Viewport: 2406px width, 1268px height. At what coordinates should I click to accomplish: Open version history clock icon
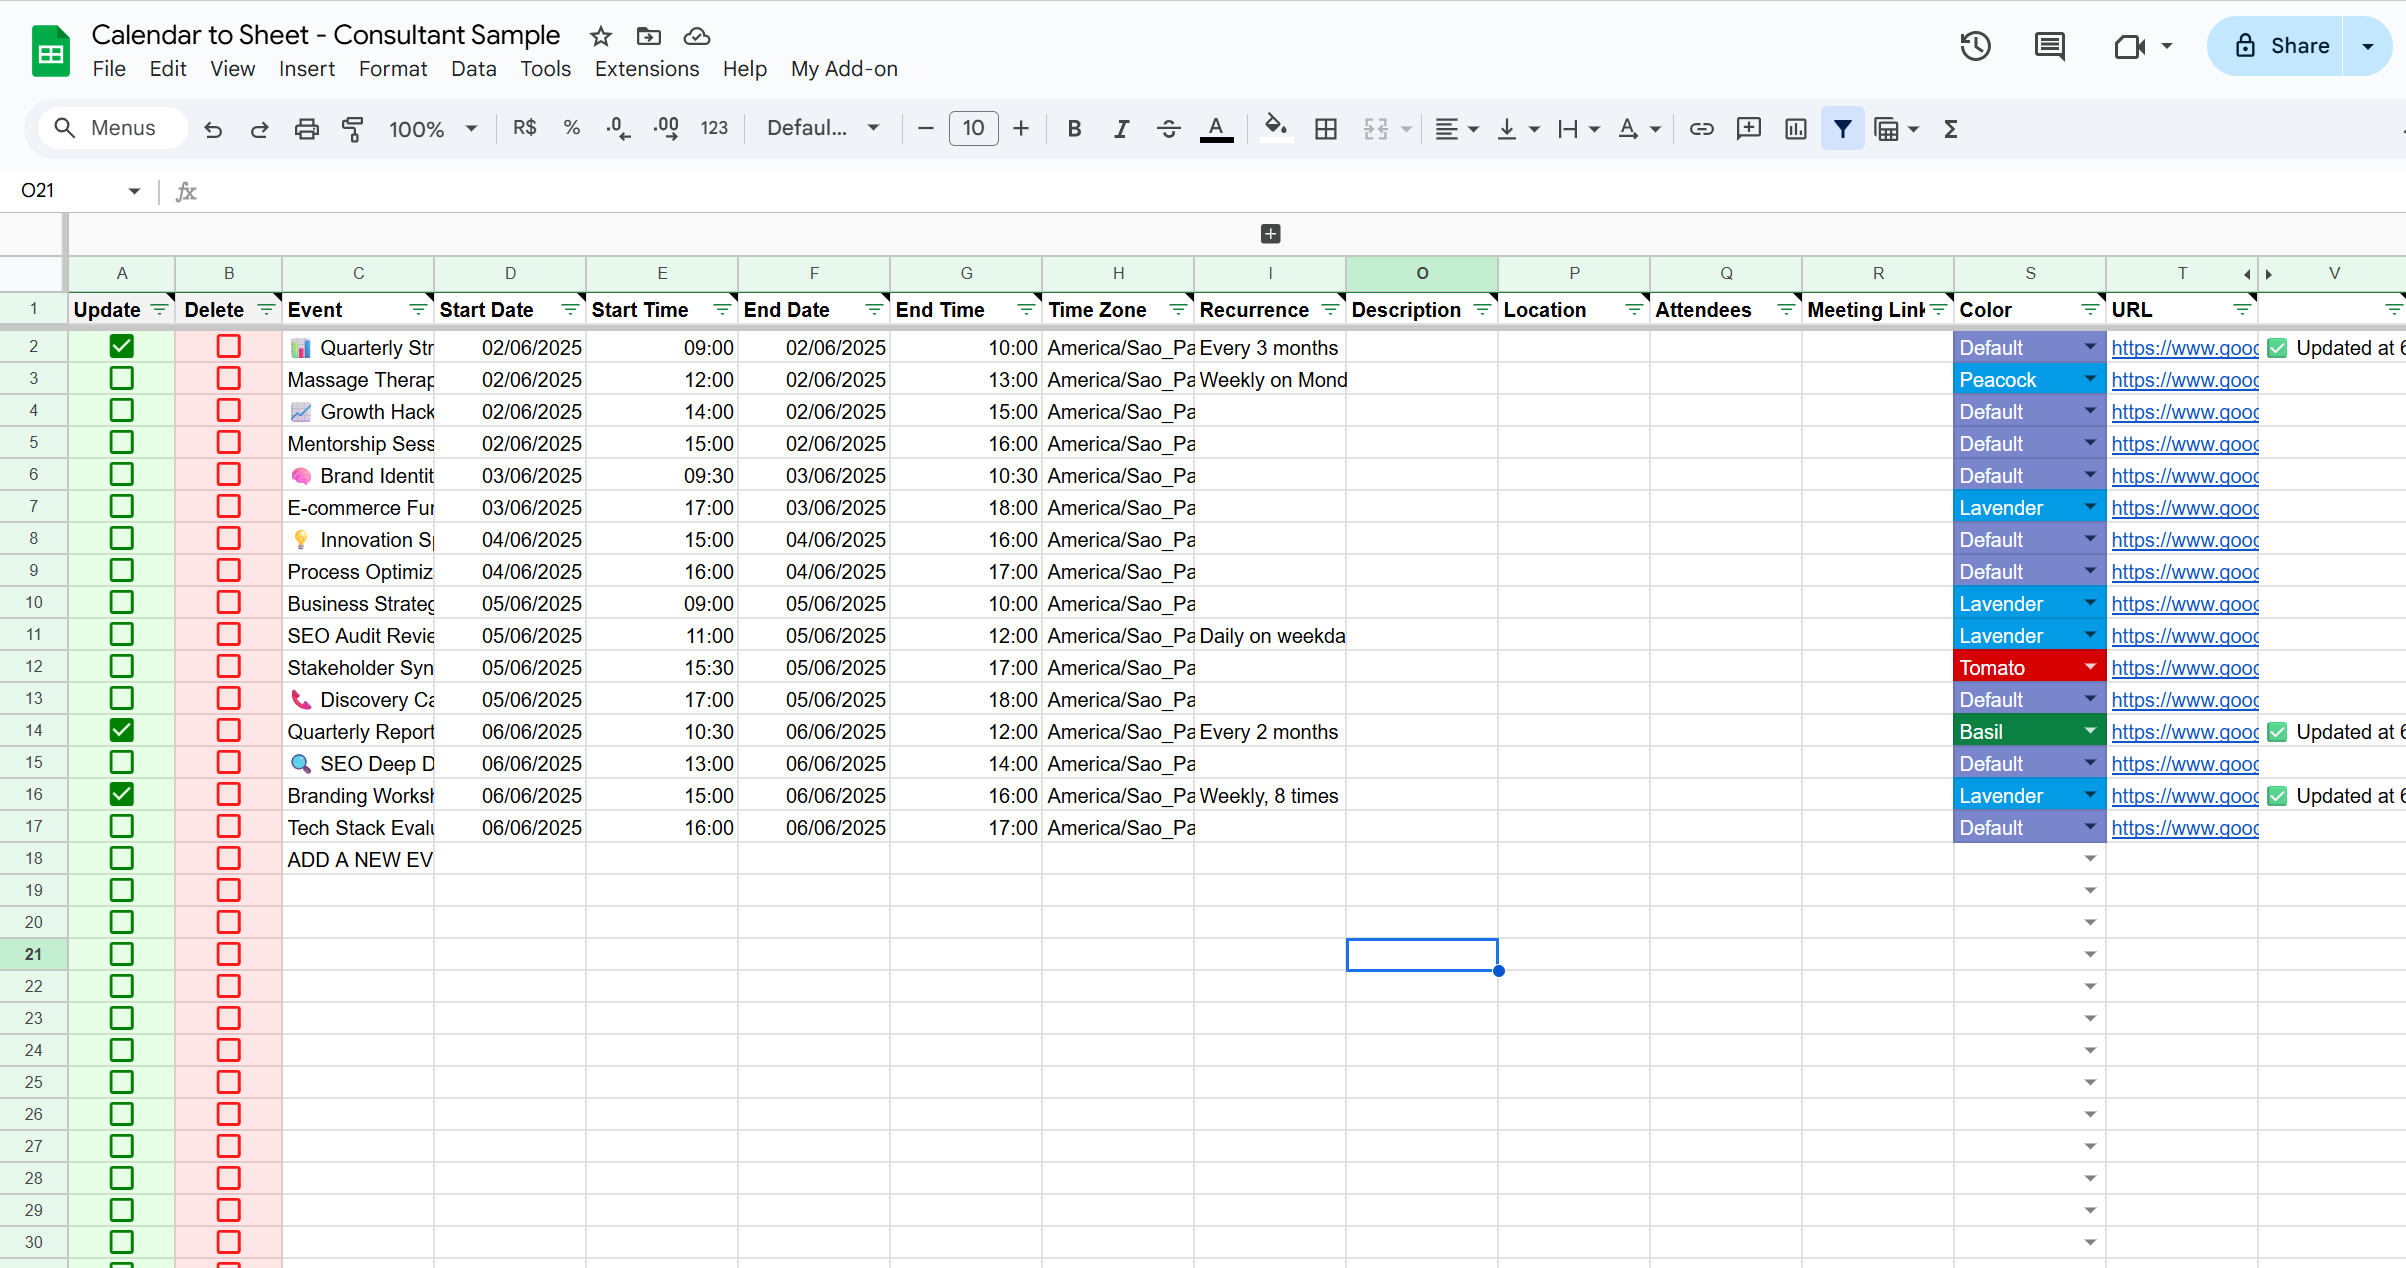pos(1975,46)
